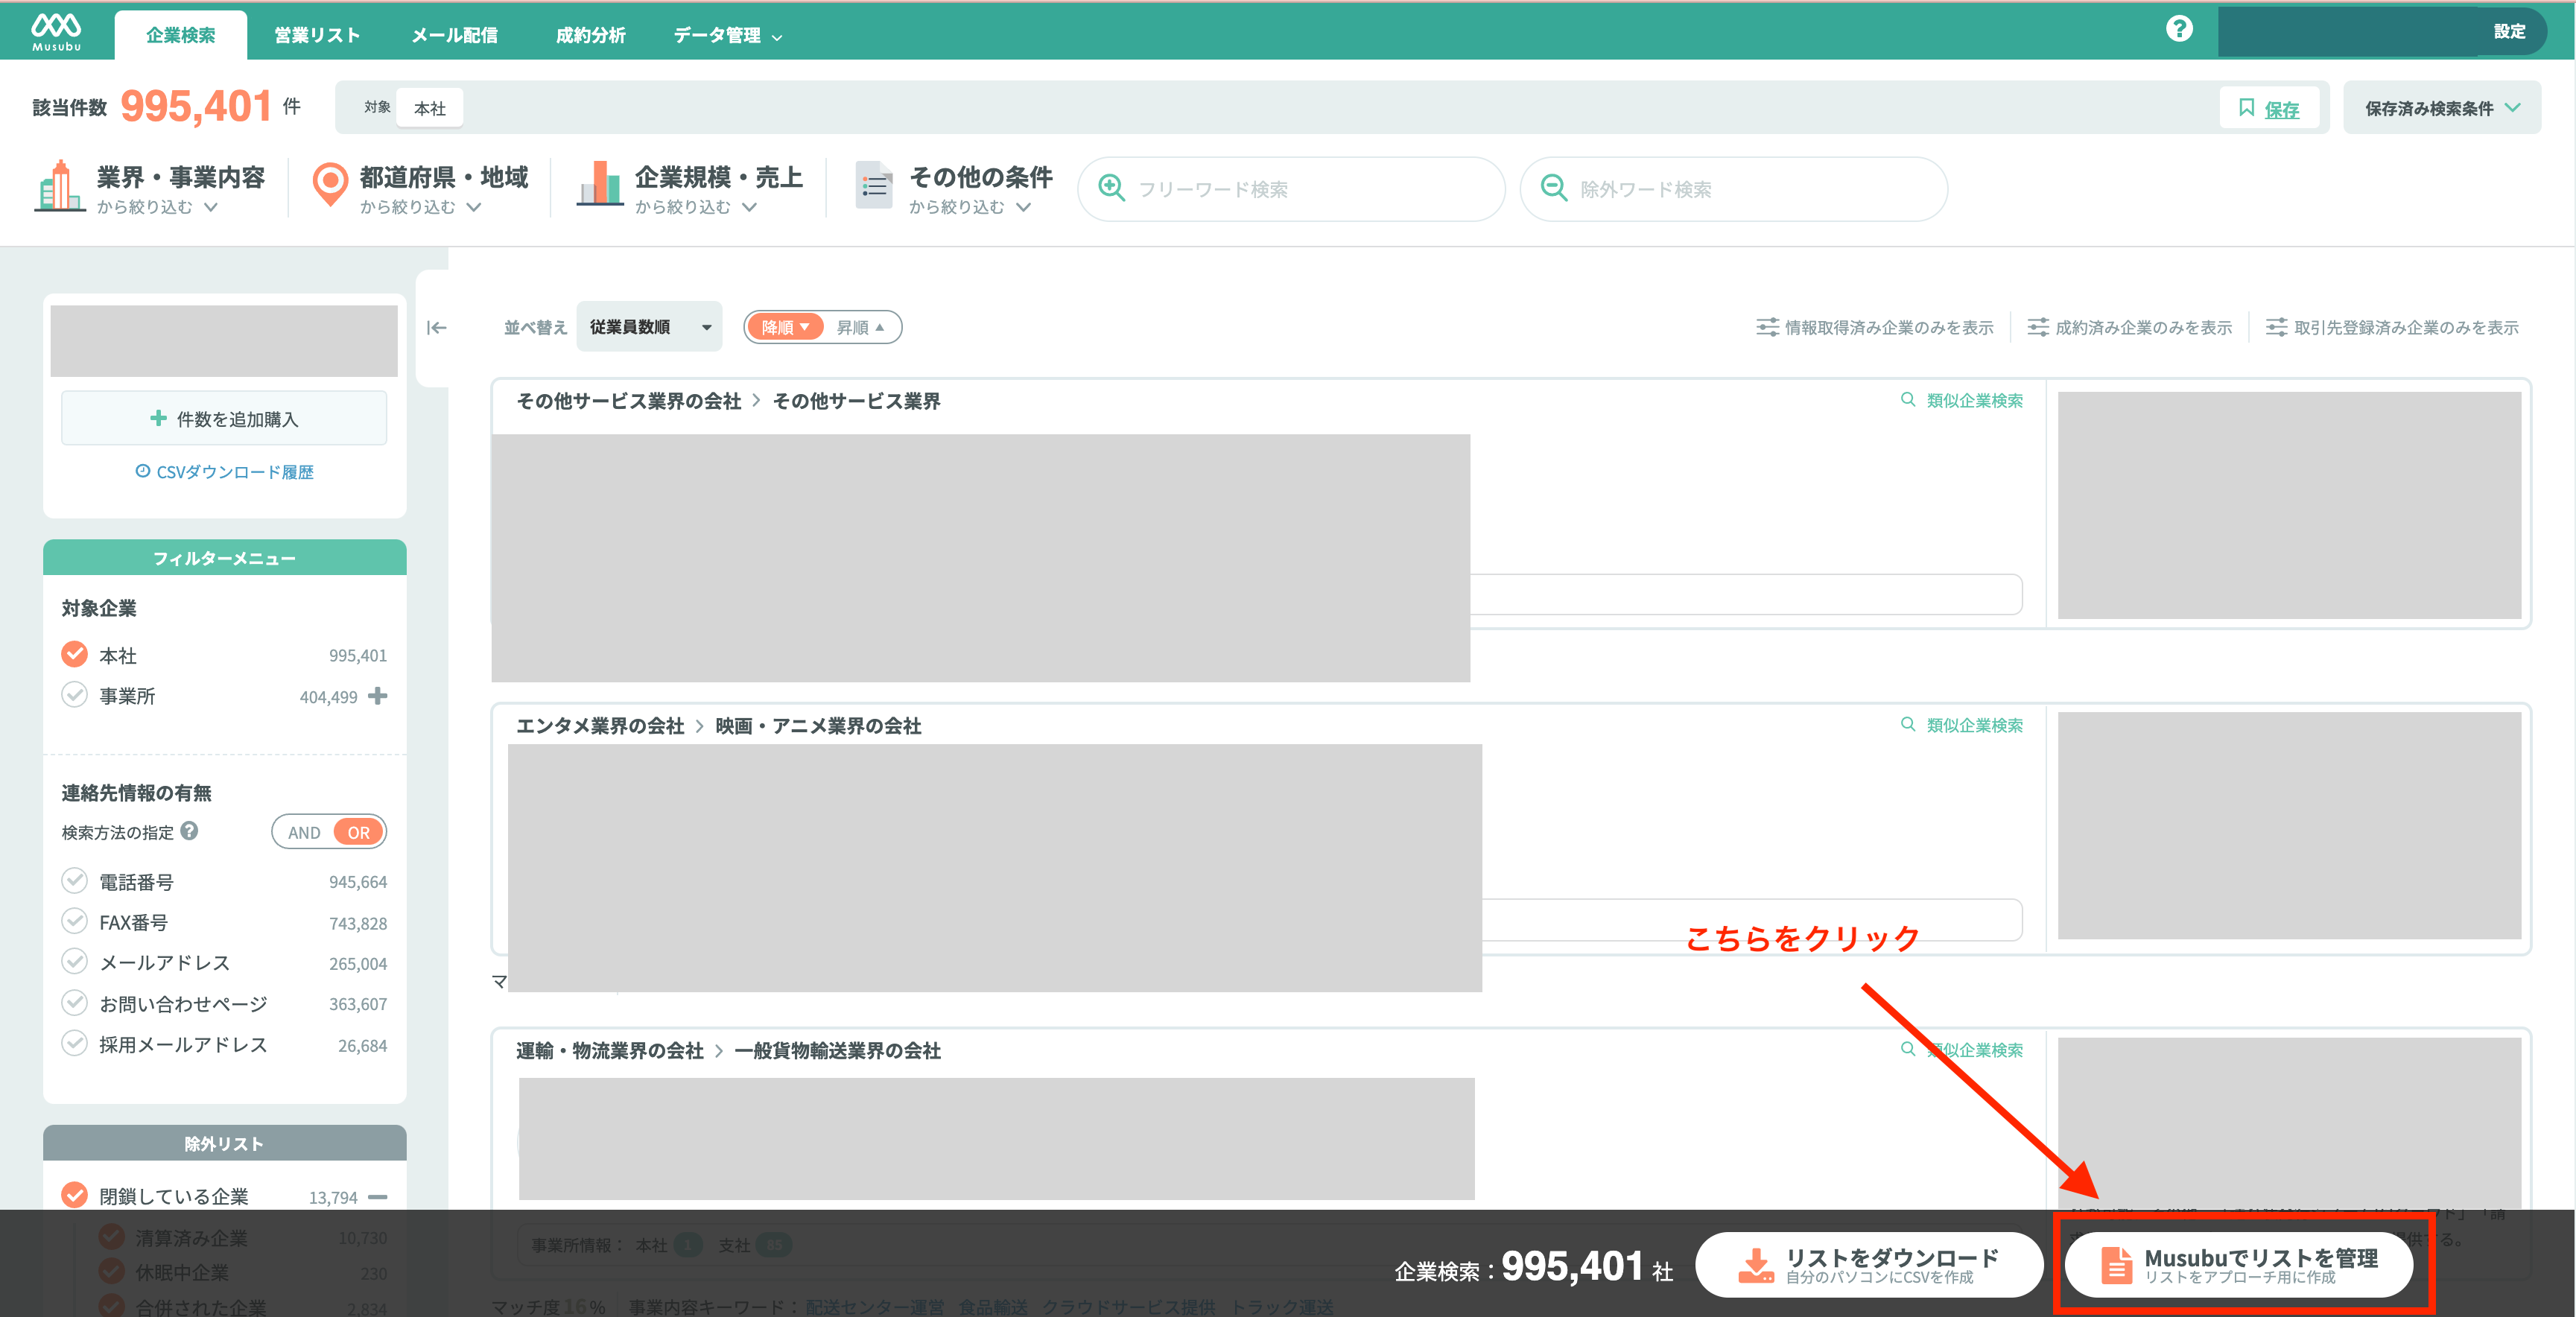Click the download icon in リストをダウンロード
The image size is (2576, 1317).
click(1755, 1265)
